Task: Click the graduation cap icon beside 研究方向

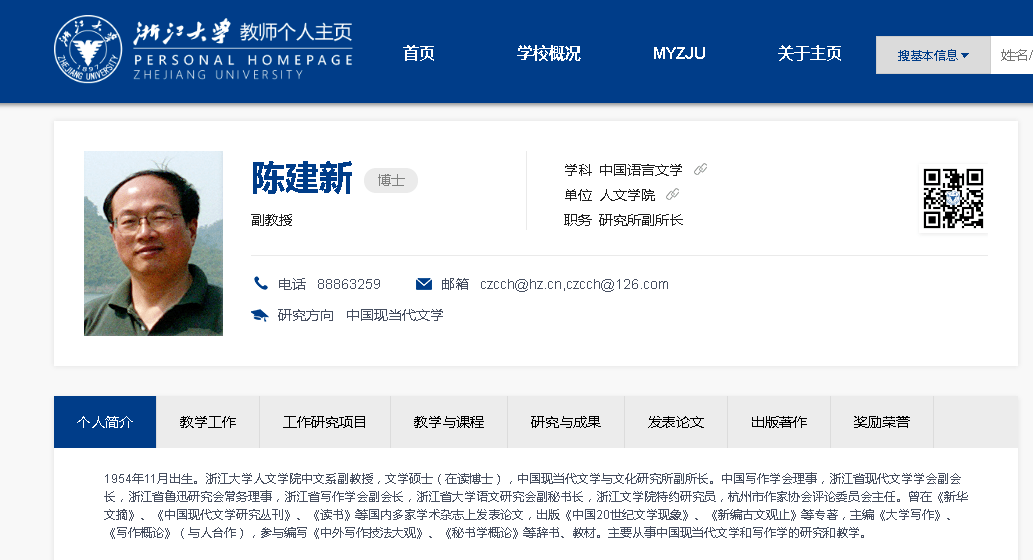Action: click(x=260, y=315)
